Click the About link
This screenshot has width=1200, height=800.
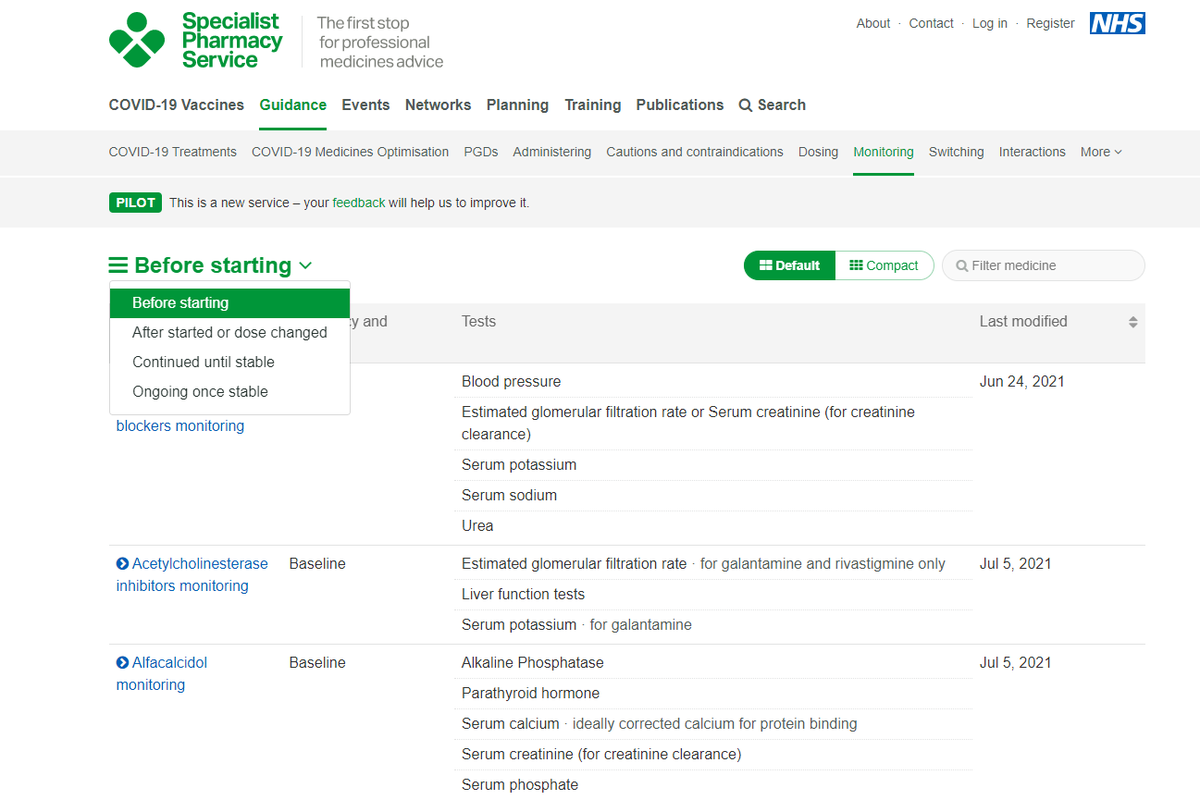click(873, 23)
